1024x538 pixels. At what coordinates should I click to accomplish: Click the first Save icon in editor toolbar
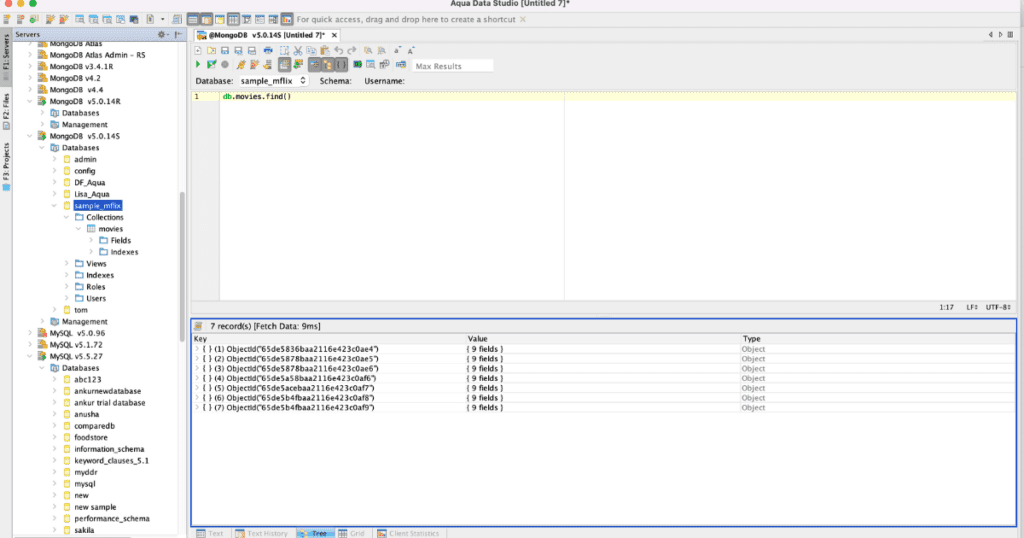[x=225, y=50]
